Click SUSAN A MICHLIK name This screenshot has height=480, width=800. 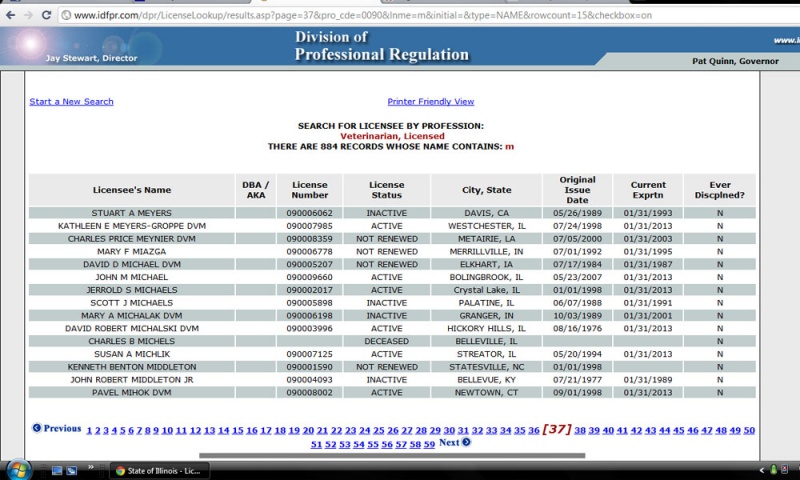pos(132,354)
